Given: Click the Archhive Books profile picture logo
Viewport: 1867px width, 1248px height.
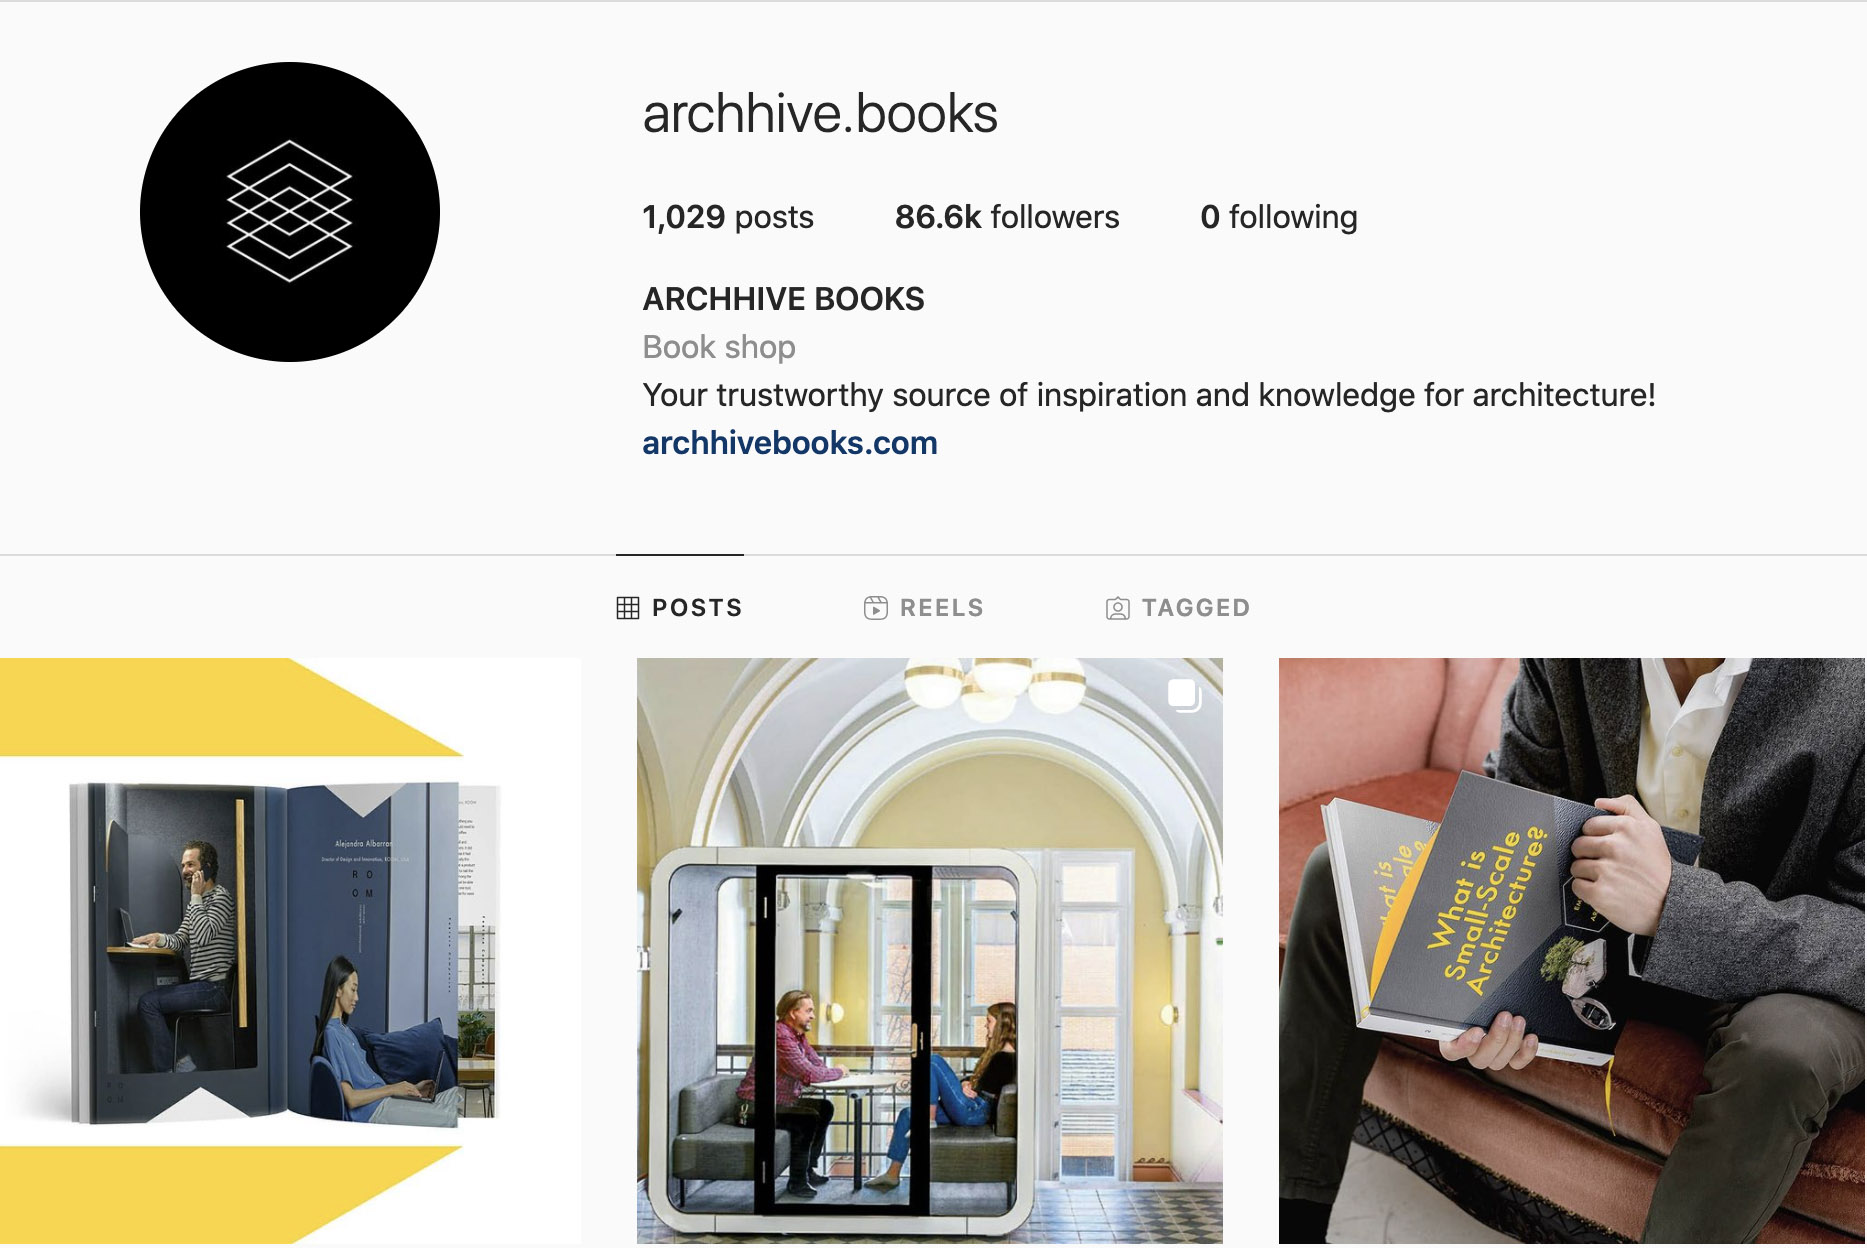Looking at the screenshot, I should coord(290,212).
